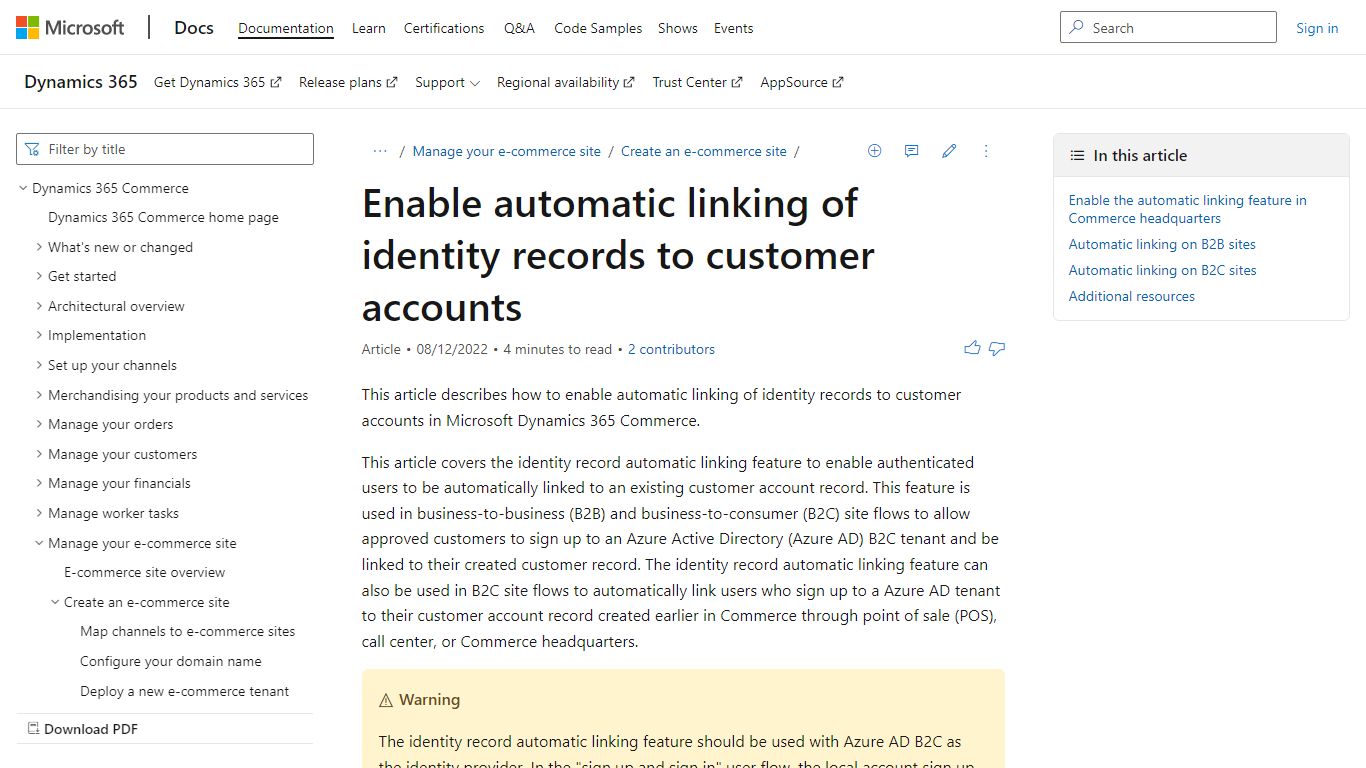Go to the Learn tab
The width and height of the screenshot is (1366, 768).
[x=369, y=28]
